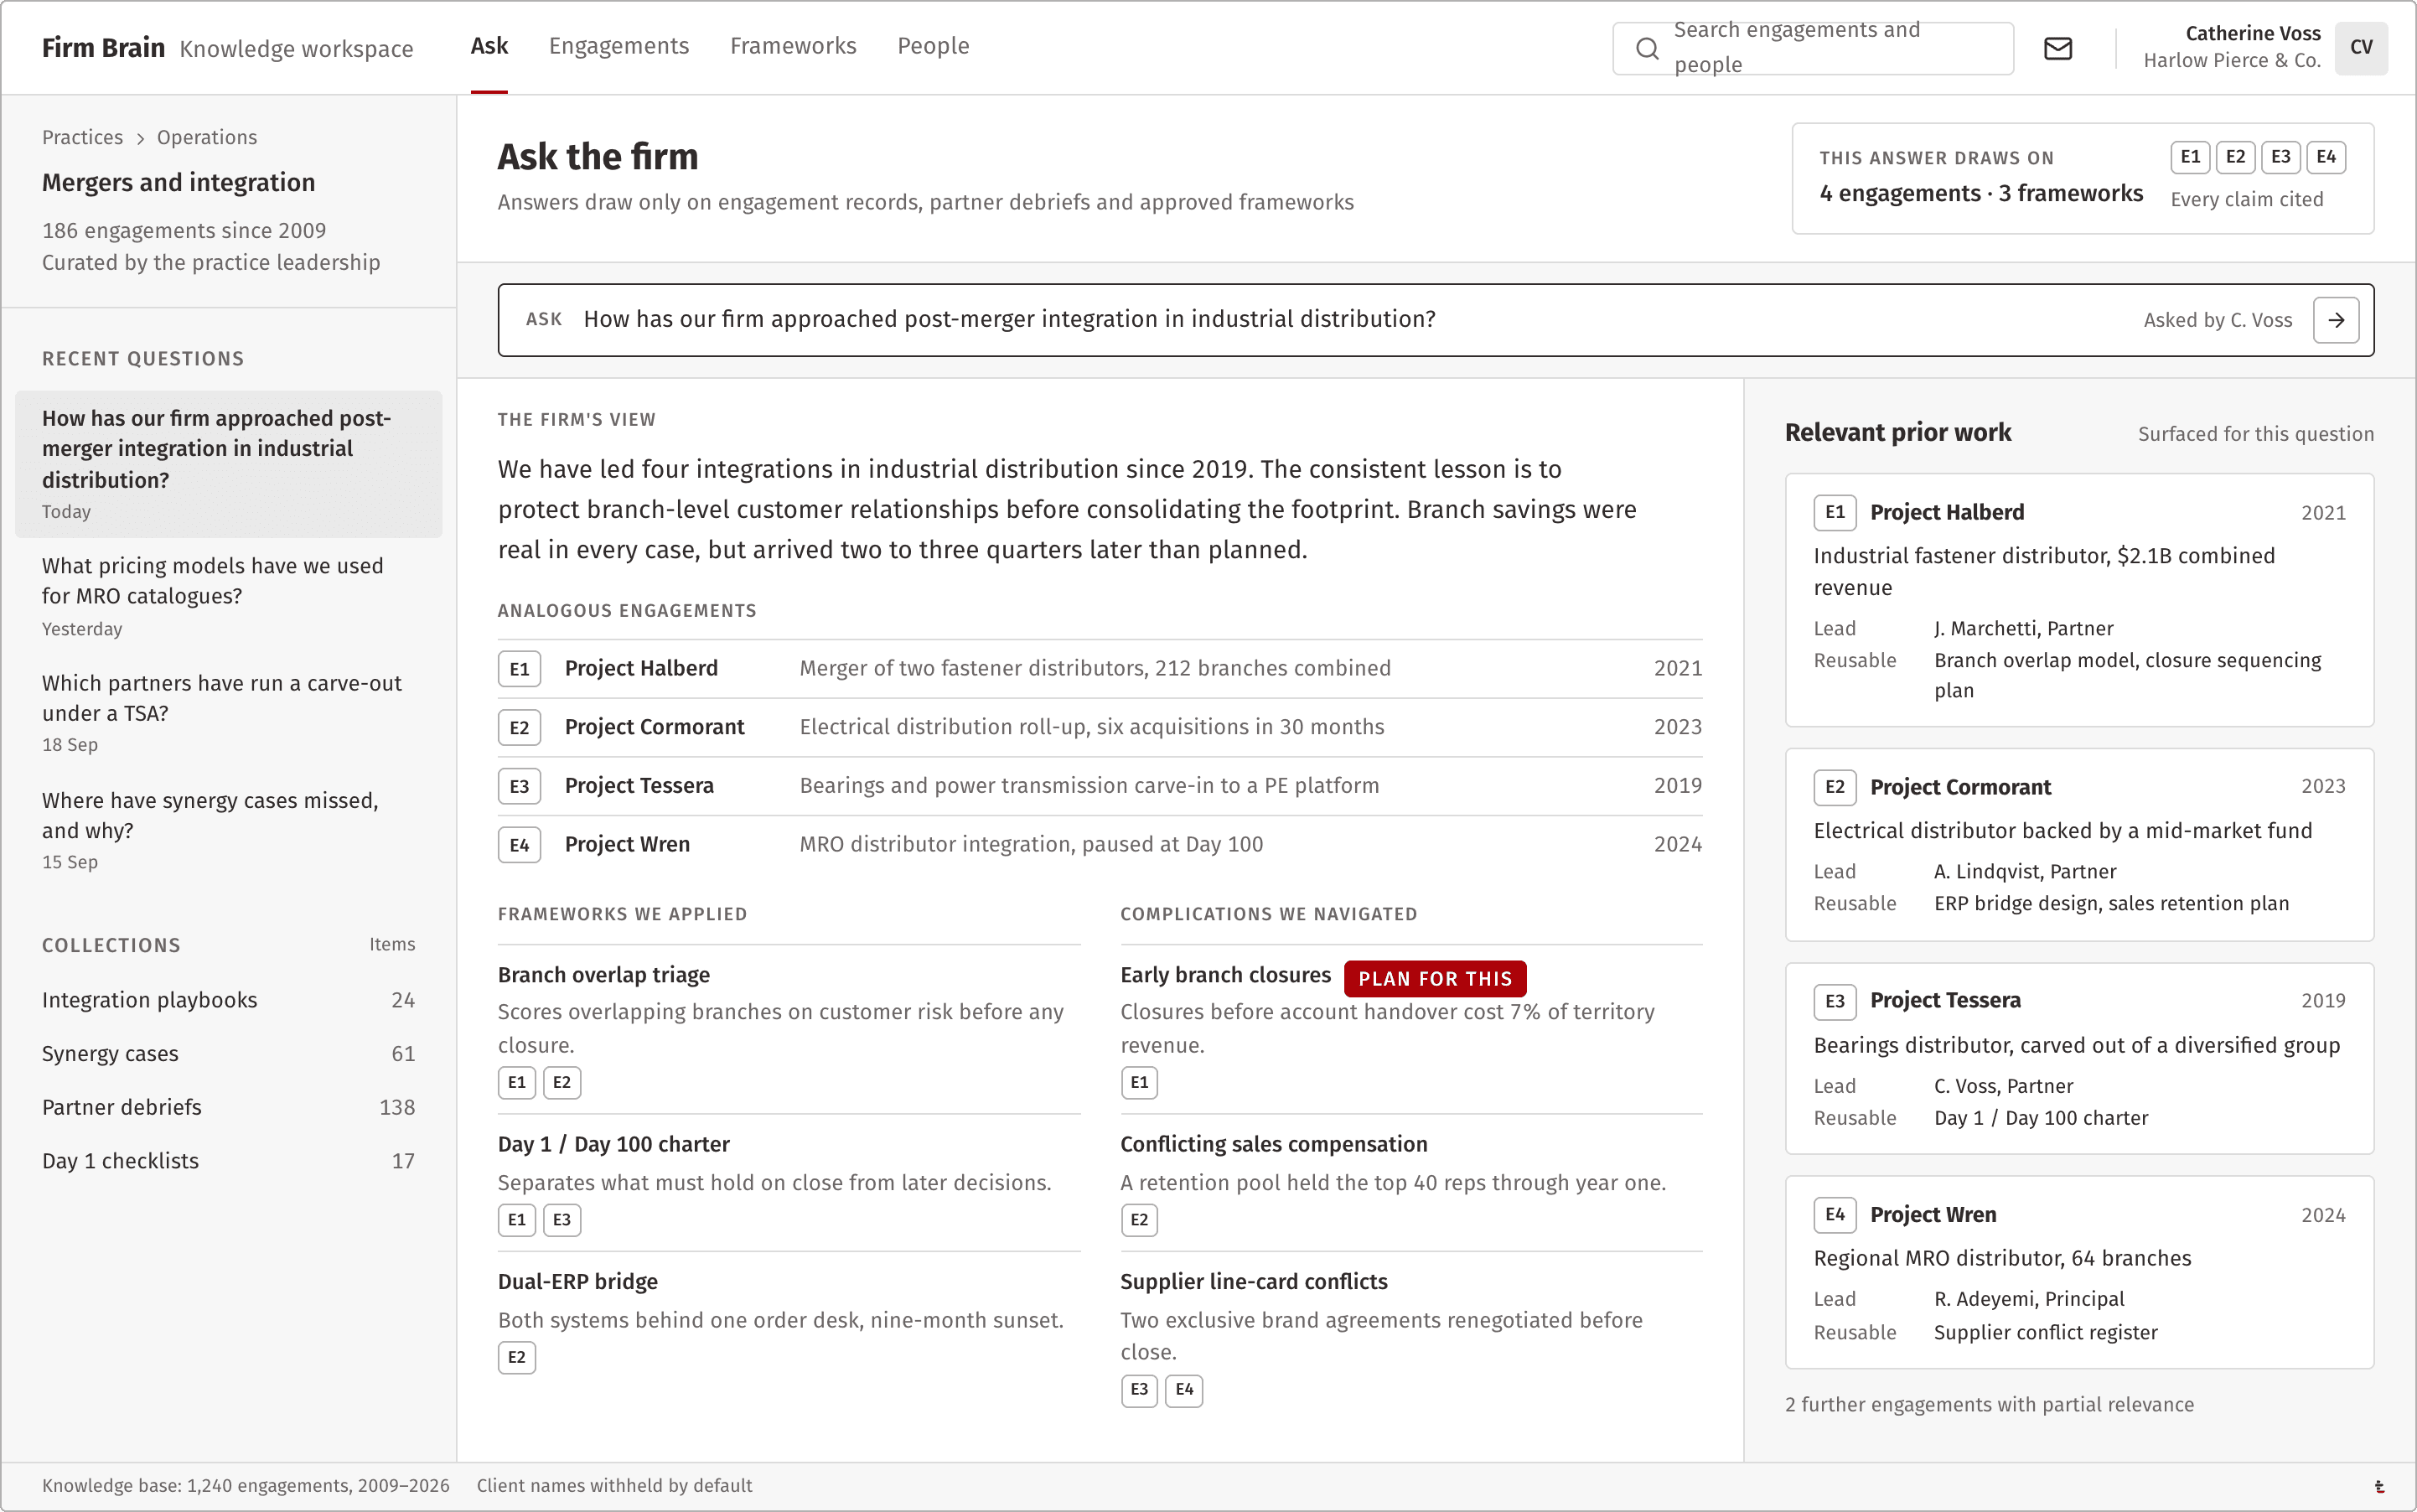Open the Project Wren prior work card
The height and width of the screenshot is (1512, 2417).
pyautogui.click(x=2079, y=1272)
